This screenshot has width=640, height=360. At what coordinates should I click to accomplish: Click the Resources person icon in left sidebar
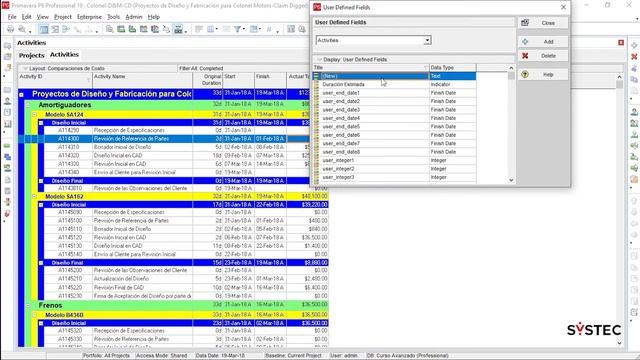(7, 101)
